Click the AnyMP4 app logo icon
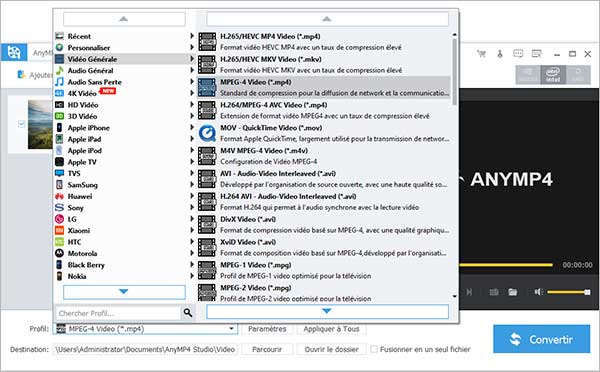This screenshot has width=600, height=372. coord(14,52)
